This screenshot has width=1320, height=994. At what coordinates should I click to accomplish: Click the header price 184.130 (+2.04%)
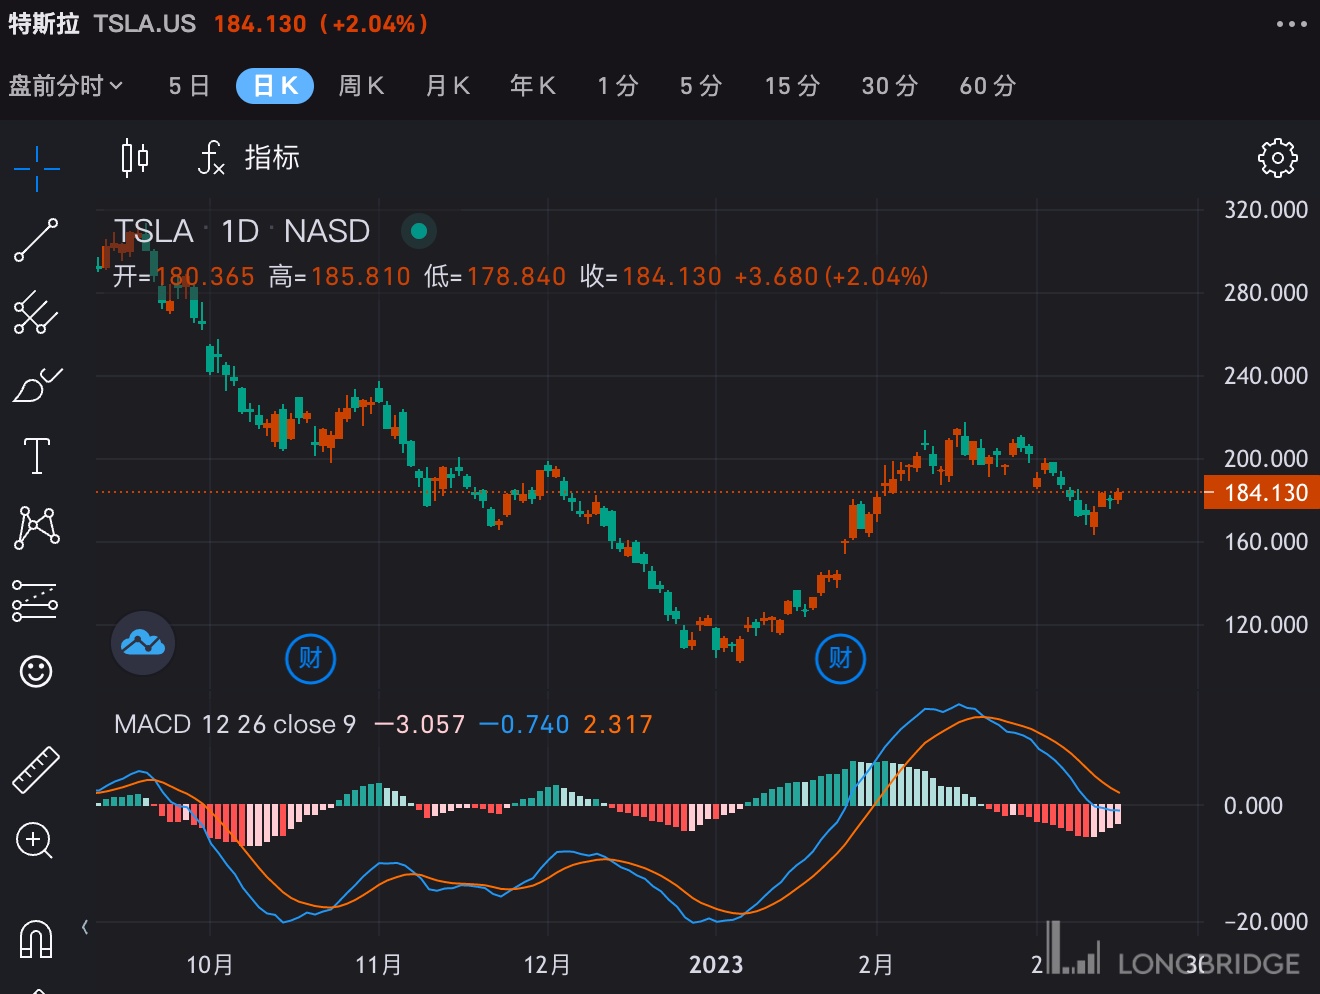click(321, 24)
